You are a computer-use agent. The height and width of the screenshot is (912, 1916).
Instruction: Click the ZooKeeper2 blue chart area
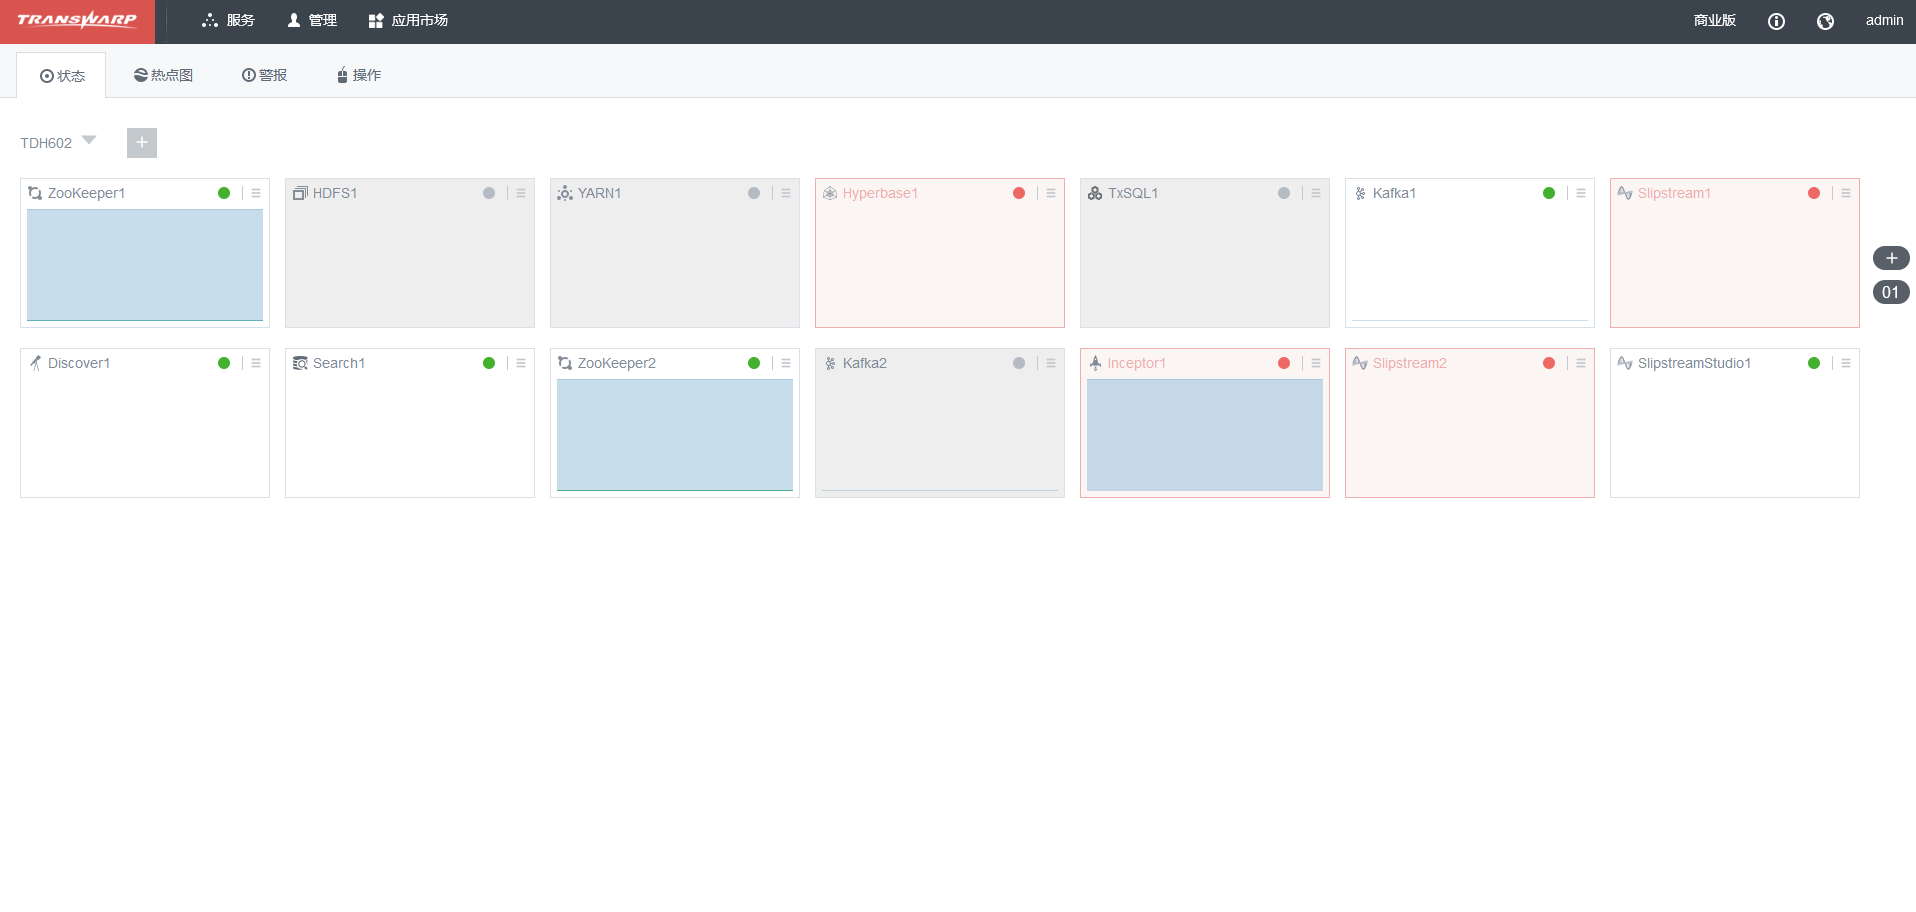pyautogui.click(x=675, y=434)
